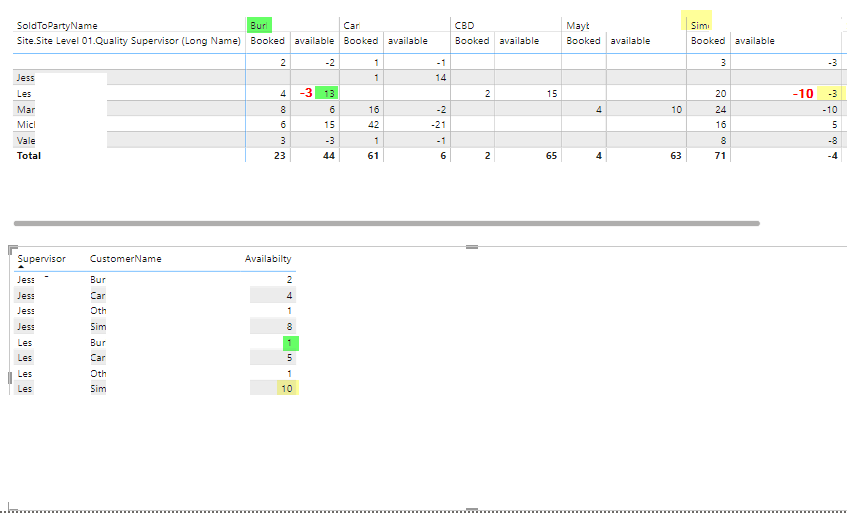Click the Total value 65 under CBD available
The width and height of the screenshot is (847, 516).
pos(551,156)
